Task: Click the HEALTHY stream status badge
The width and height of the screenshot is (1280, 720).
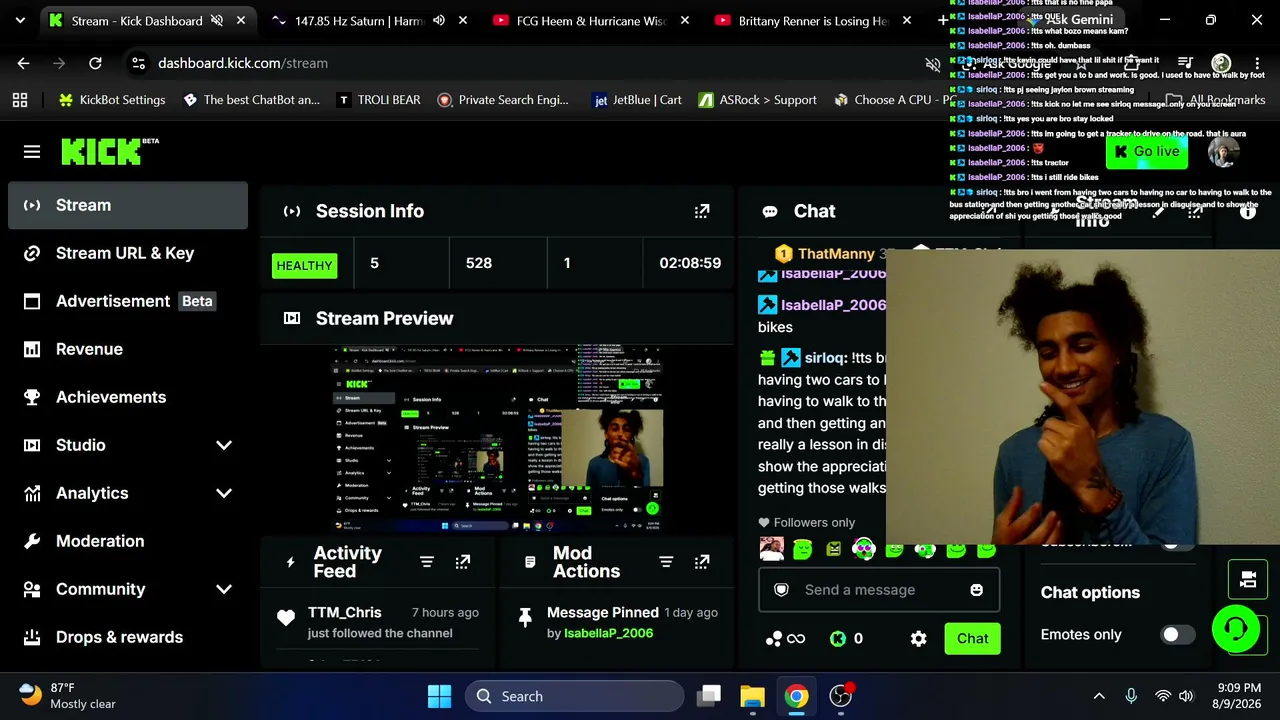Action: pos(305,265)
